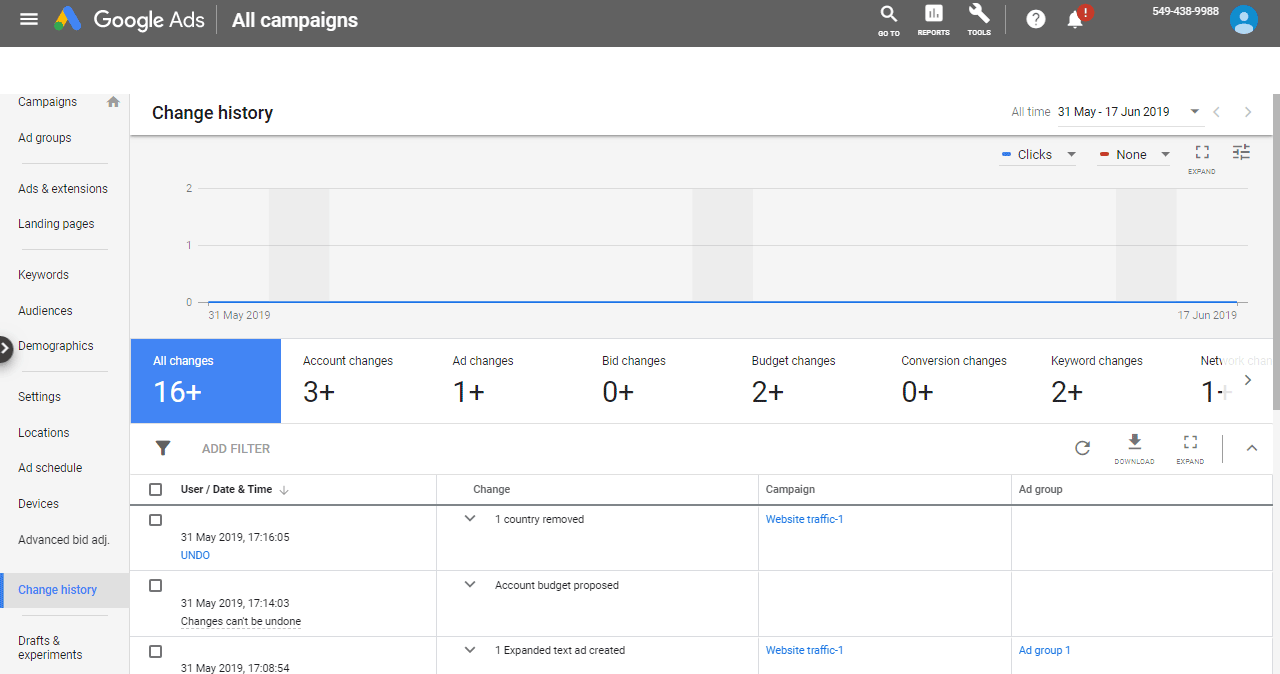Open the date range dropdown
Viewport: 1280px width, 674px height.
click(x=1128, y=112)
